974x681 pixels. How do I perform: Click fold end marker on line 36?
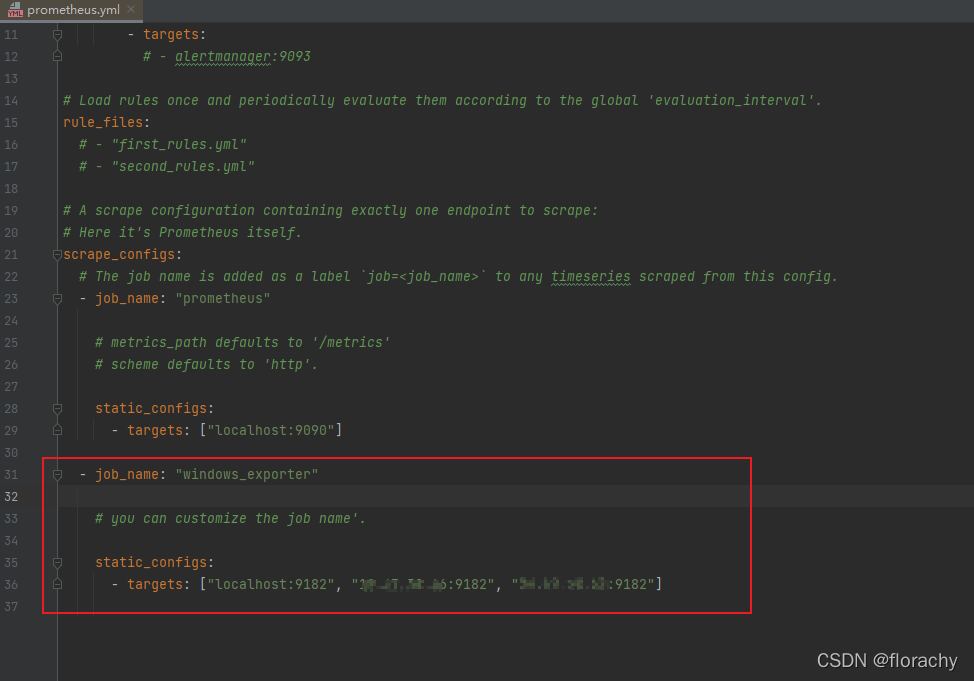point(57,584)
